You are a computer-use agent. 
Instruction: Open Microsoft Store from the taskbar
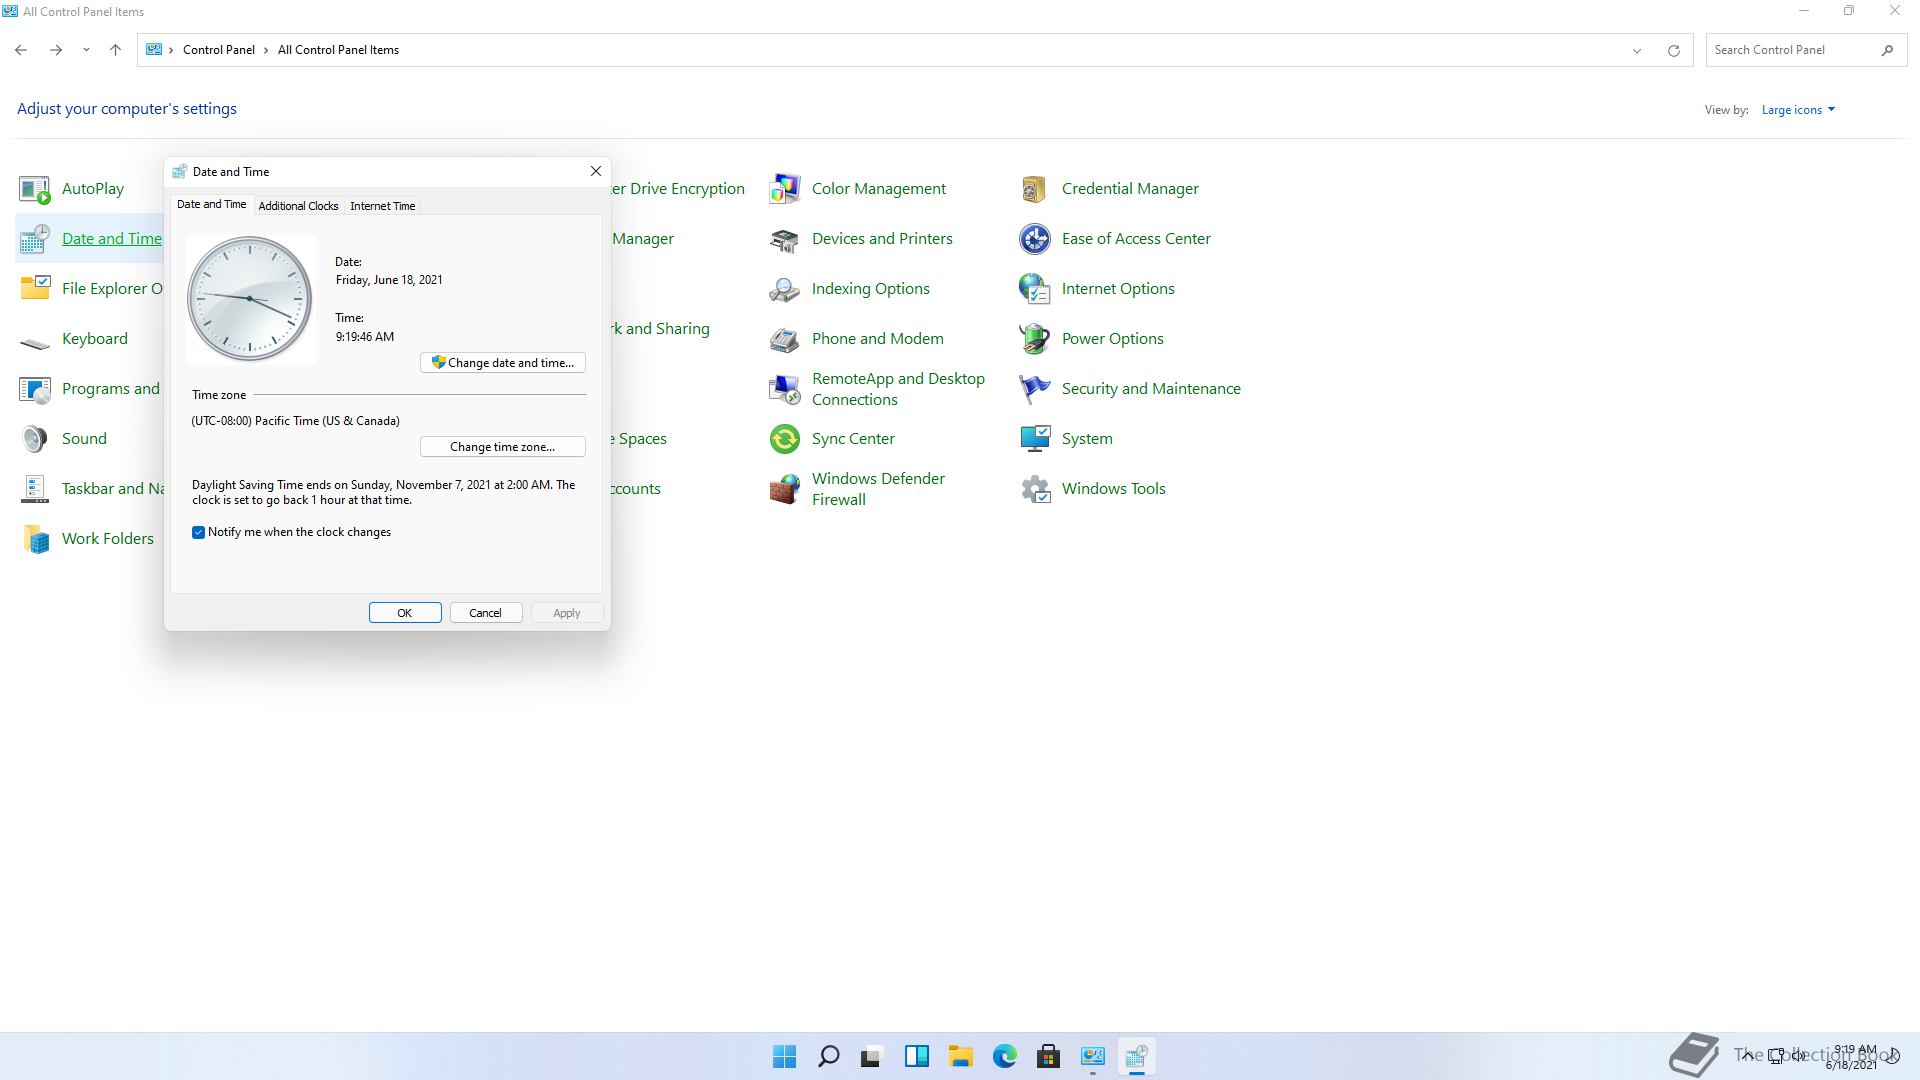point(1049,1056)
